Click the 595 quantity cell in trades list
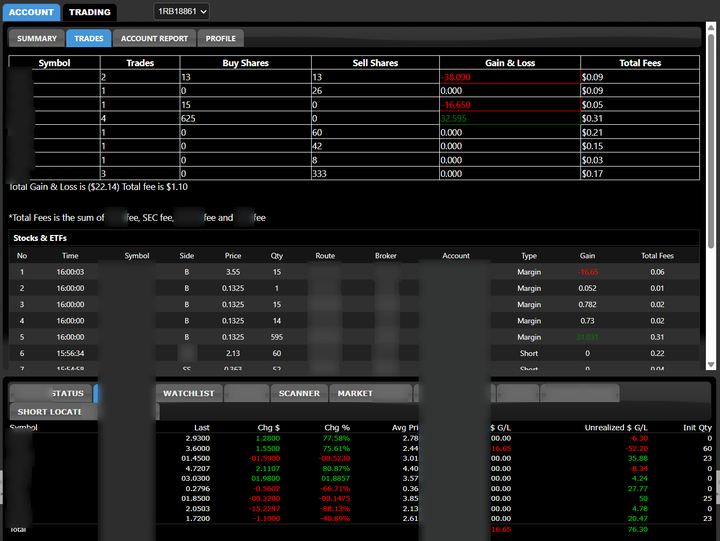The width and height of the screenshot is (720, 541). click(276, 337)
